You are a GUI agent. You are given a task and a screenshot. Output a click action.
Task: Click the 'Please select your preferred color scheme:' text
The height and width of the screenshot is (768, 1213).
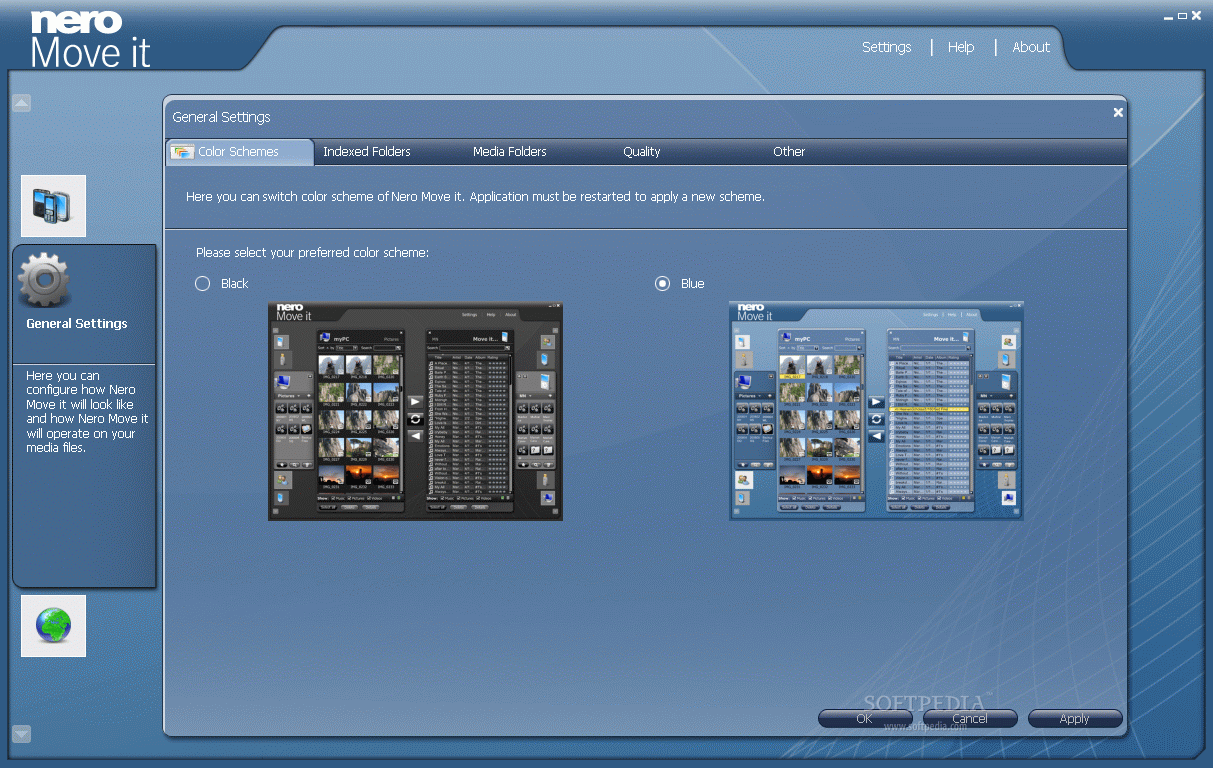(x=312, y=253)
